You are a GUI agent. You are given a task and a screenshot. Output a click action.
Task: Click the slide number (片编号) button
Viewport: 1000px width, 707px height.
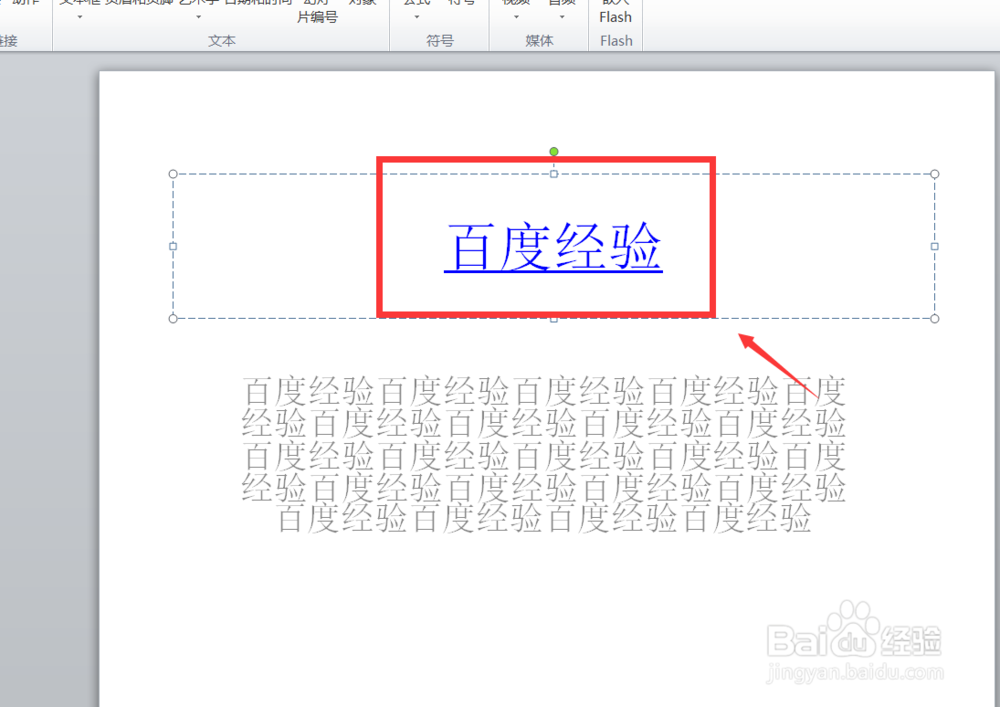(317, 13)
